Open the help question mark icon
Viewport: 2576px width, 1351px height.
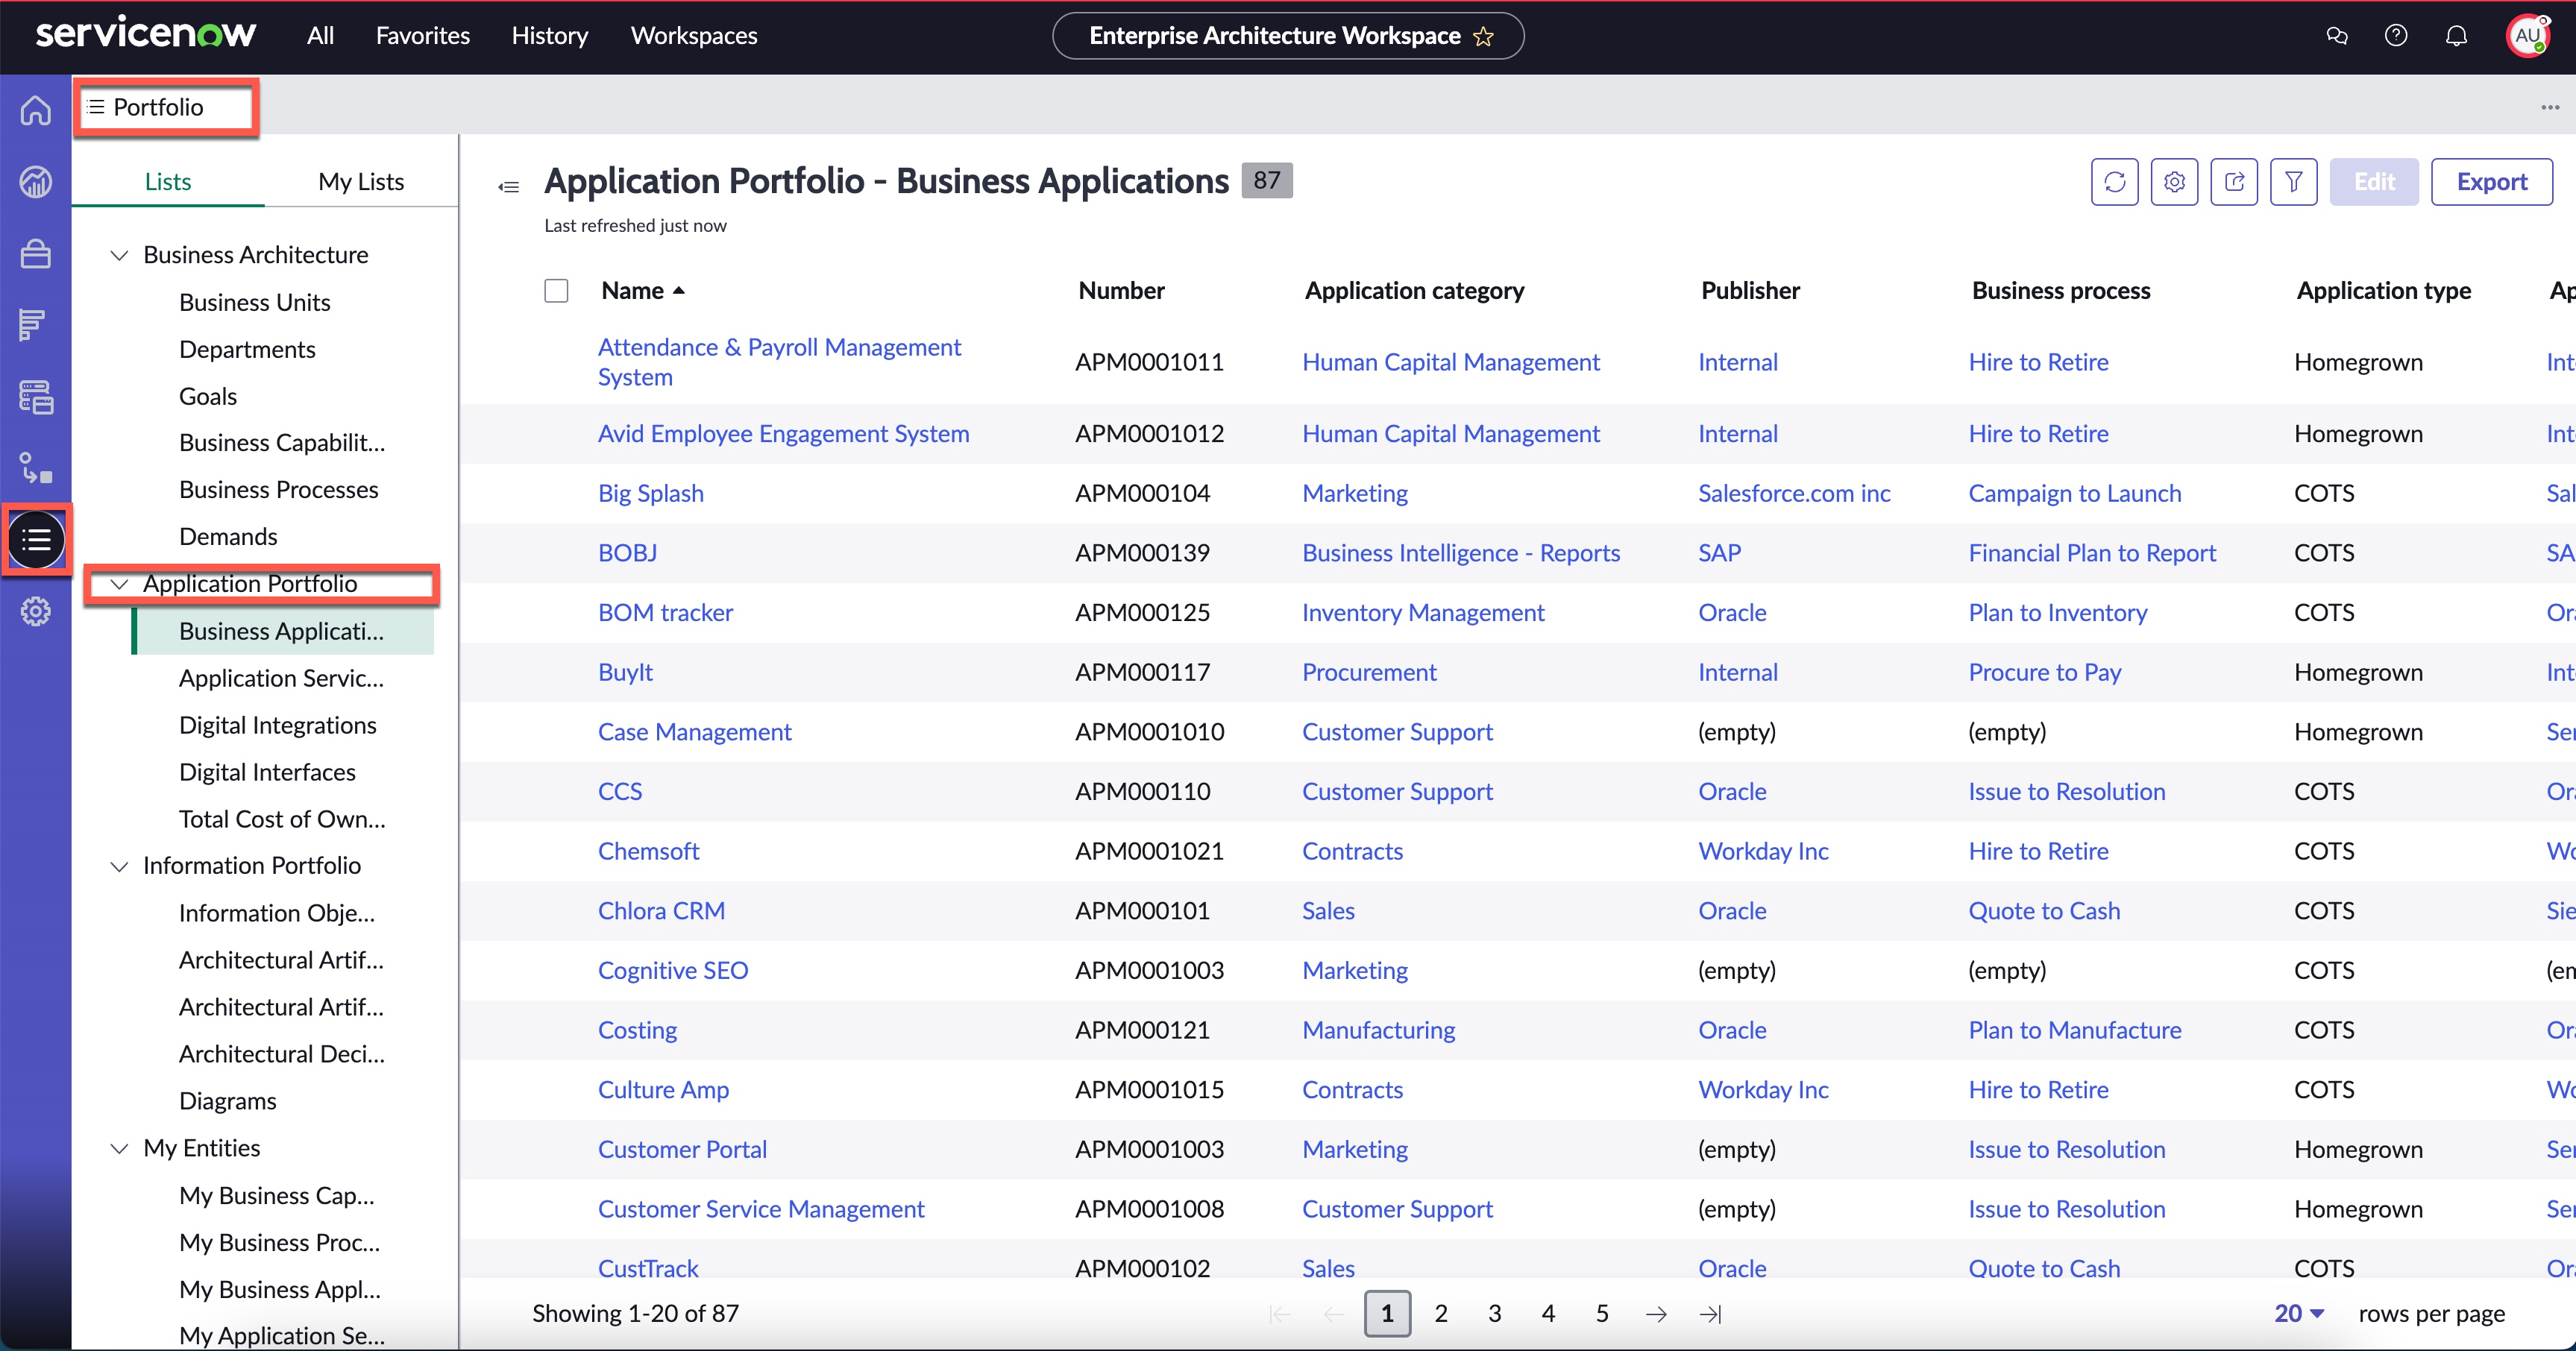point(2396,36)
